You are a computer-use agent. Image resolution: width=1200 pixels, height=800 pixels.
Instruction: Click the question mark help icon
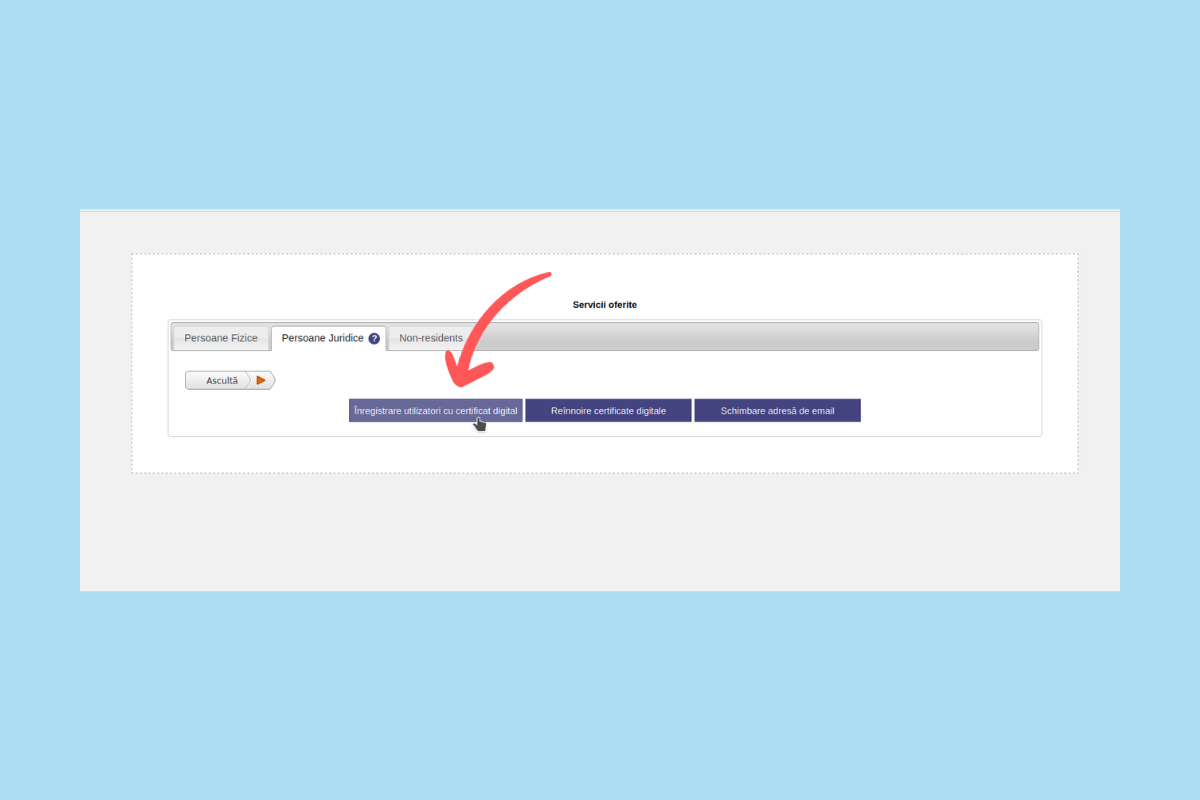coord(374,339)
